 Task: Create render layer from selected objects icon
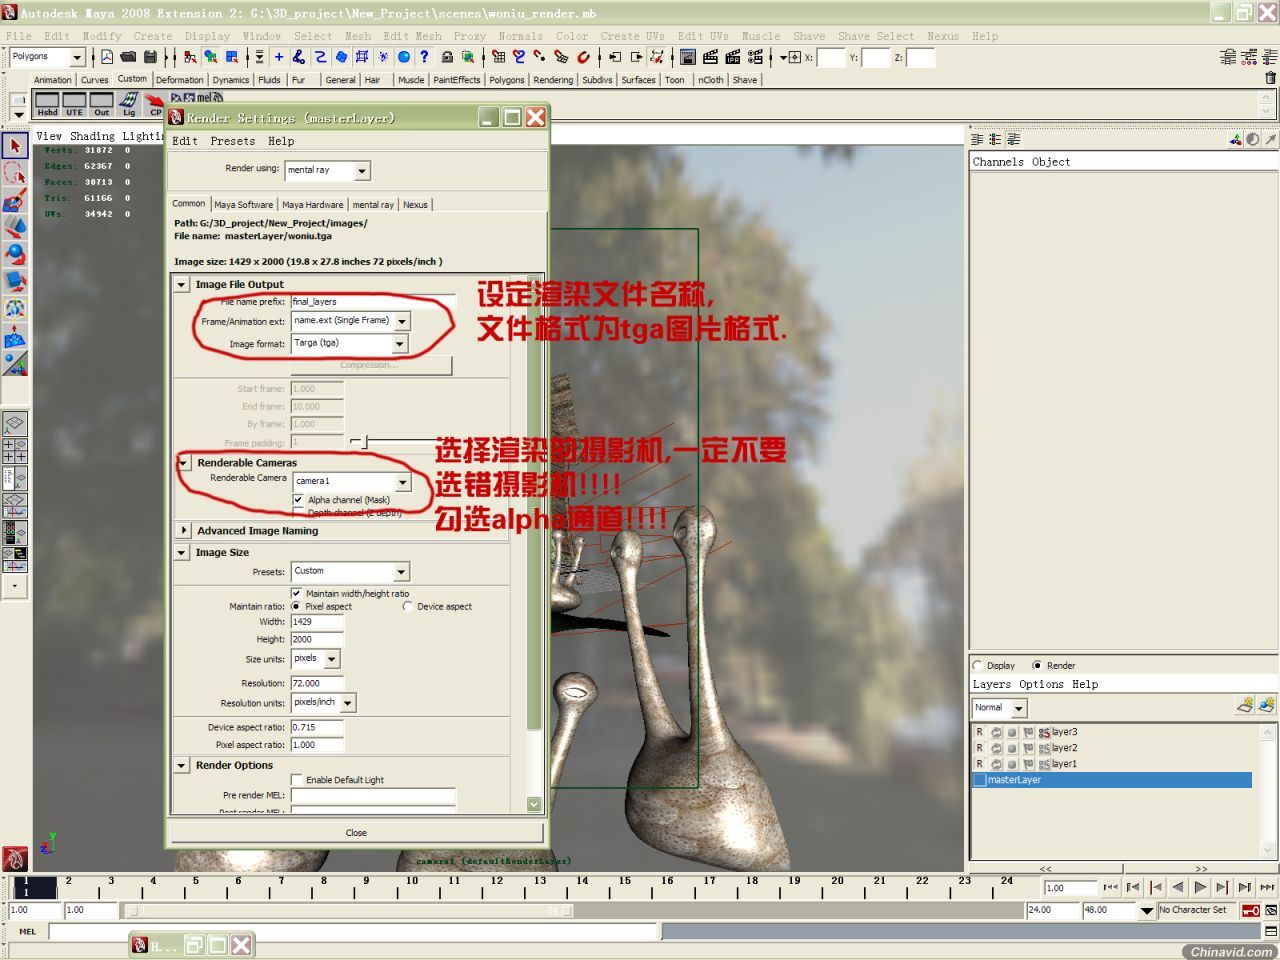coord(1267,705)
